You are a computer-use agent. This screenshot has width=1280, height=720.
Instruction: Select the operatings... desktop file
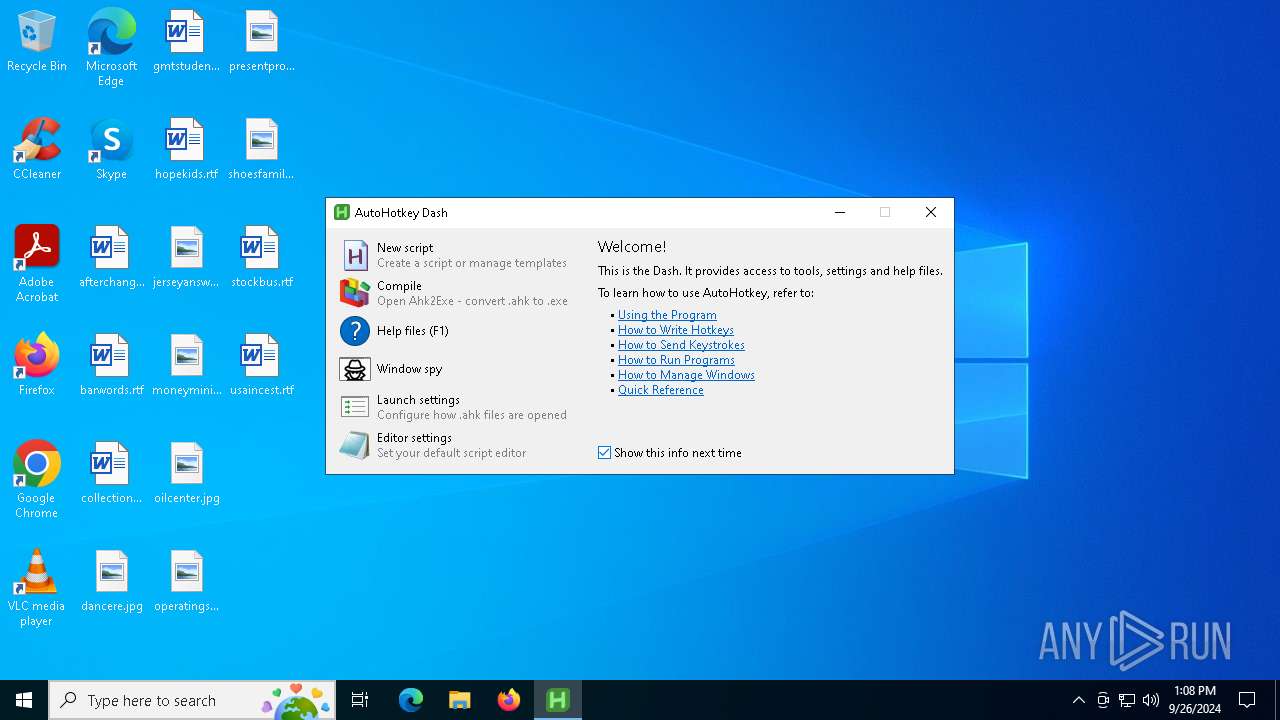click(186, 581)
